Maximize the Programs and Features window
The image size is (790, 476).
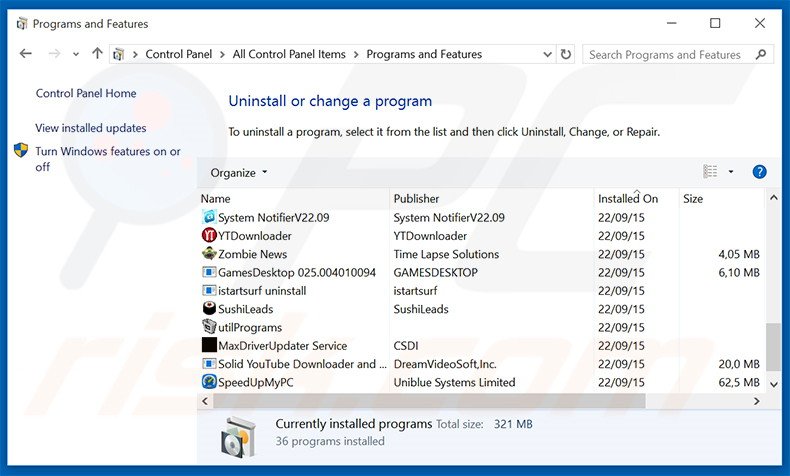pos(715,23)
